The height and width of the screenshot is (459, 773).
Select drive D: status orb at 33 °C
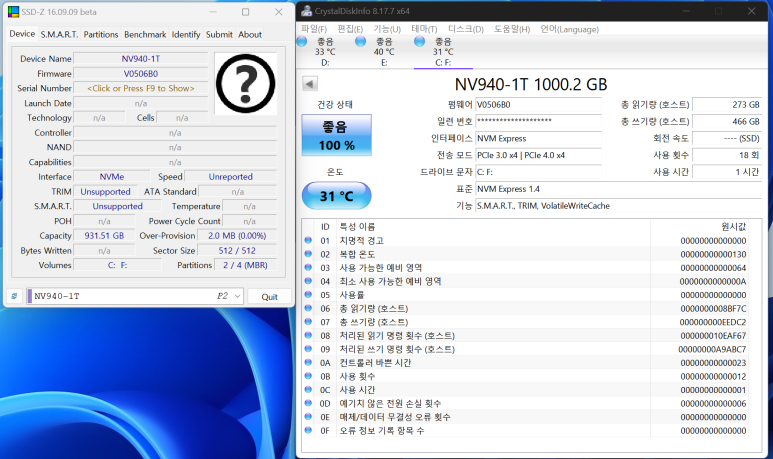click(302, 42)
